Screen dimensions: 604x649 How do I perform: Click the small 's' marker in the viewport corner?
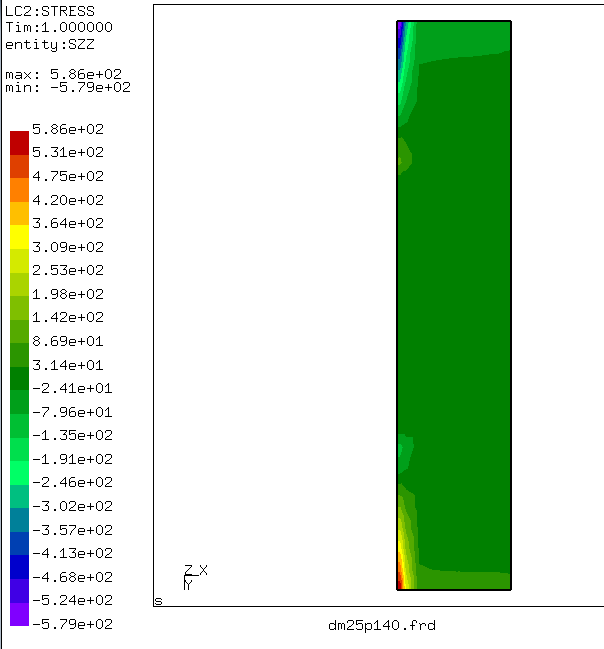tap(158, 601)
